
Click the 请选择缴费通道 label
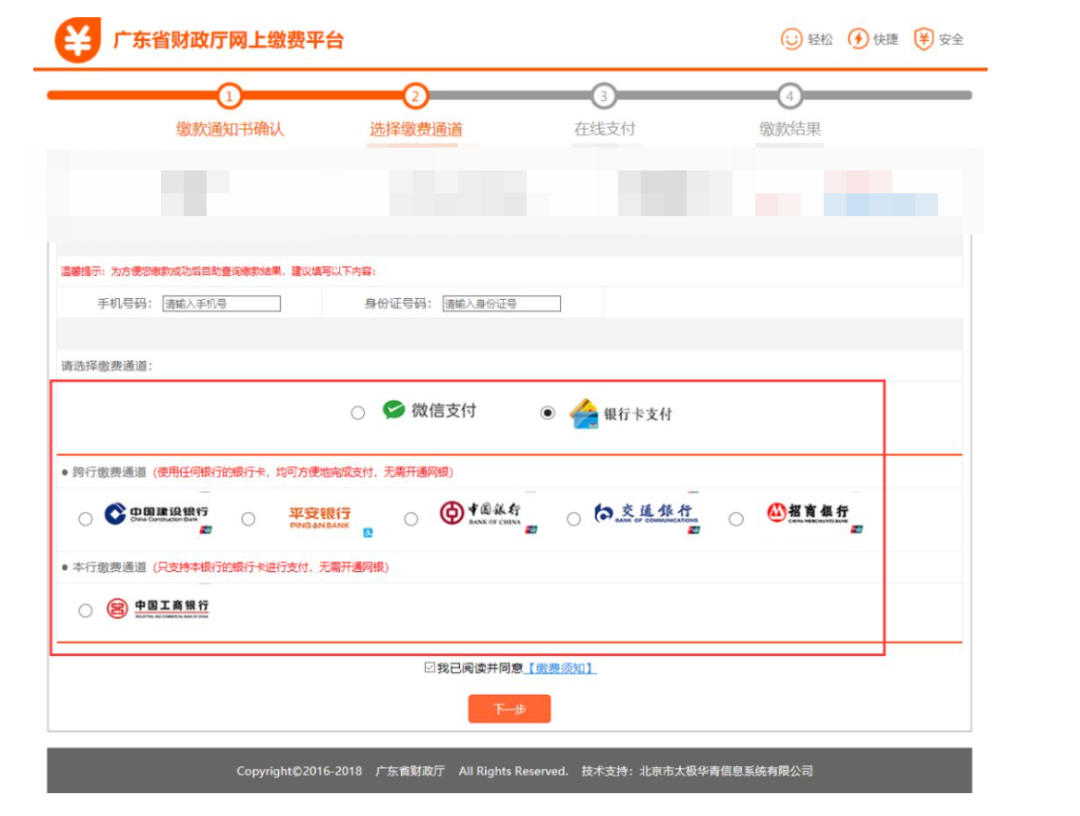[x=107, y=366]
